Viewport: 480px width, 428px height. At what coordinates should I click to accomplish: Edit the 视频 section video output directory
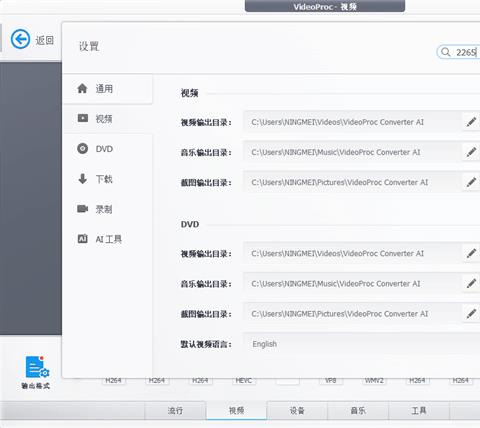click(471, 122)
